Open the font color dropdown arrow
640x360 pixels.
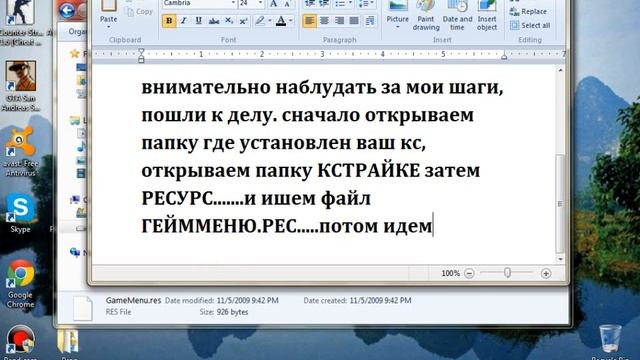coord(291,21)
